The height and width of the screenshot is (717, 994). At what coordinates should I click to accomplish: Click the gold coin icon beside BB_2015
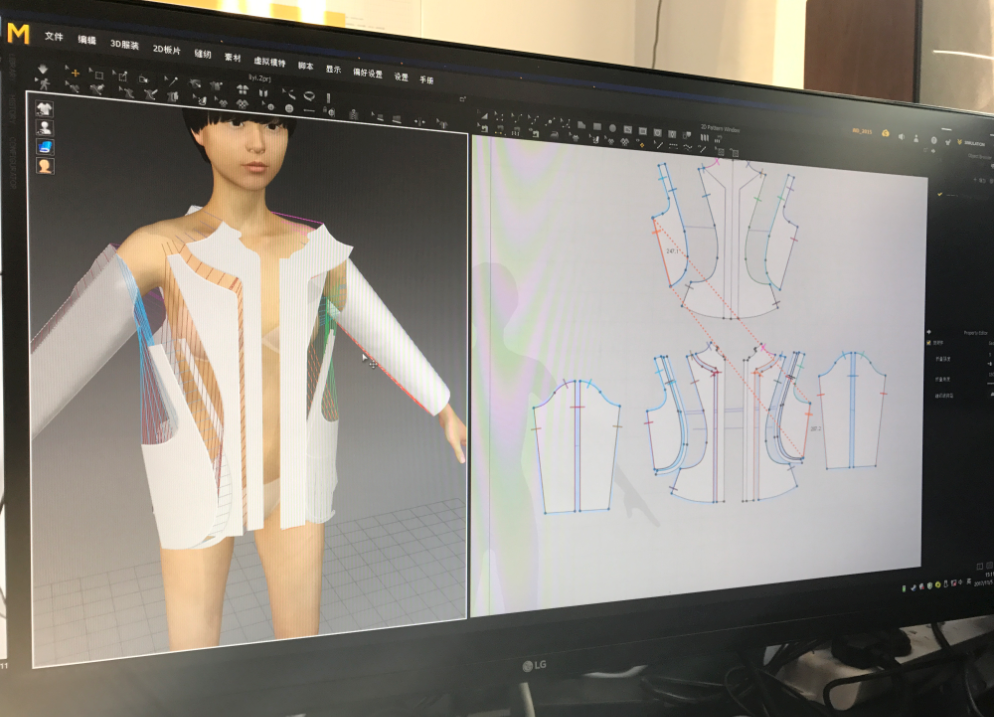(885, 133)
